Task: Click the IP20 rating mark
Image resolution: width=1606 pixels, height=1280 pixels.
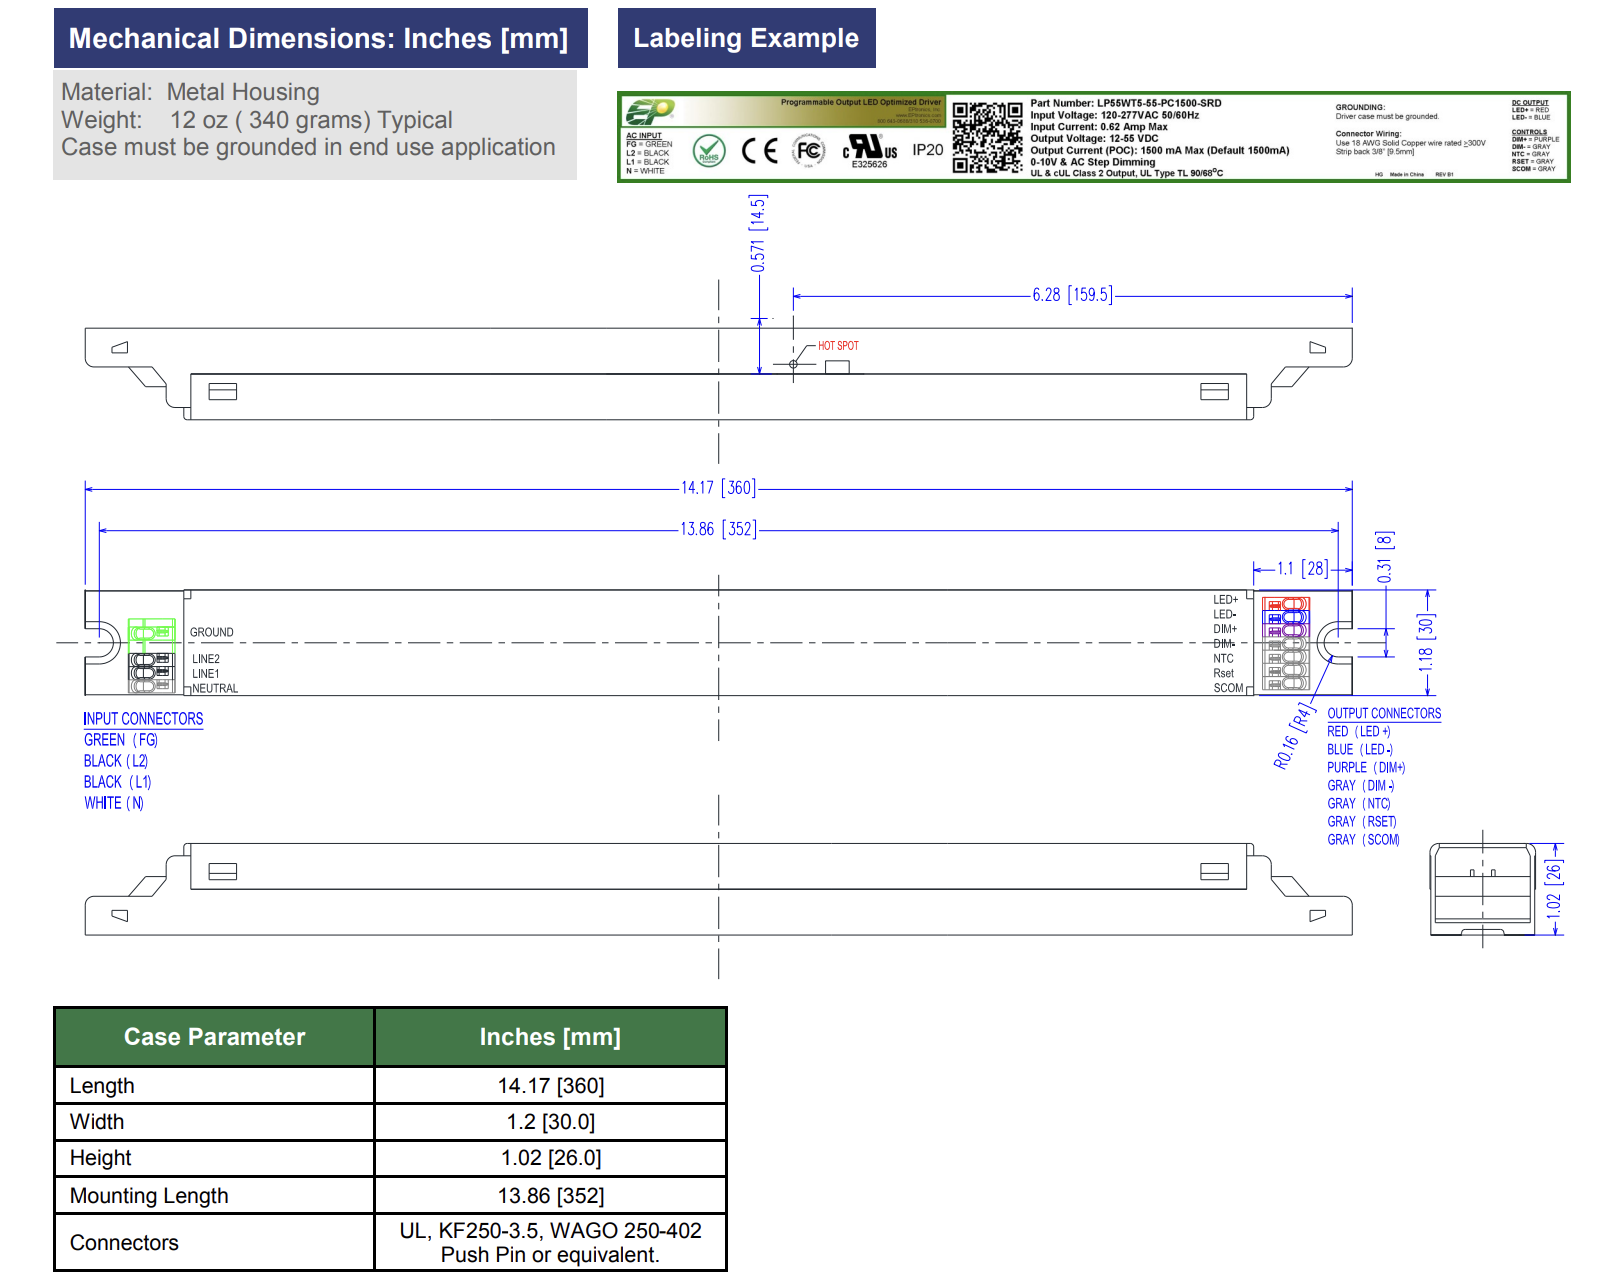Action: click(927, 150)
